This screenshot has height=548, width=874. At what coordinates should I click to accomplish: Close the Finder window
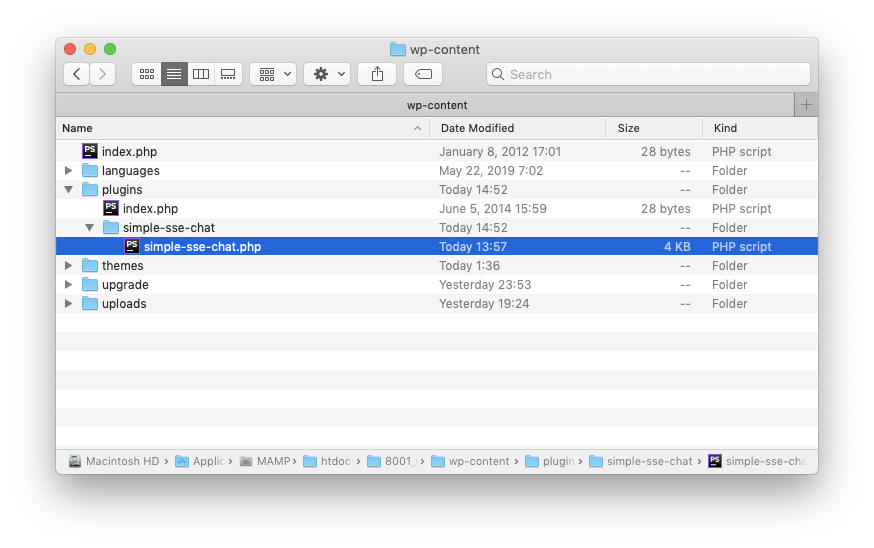[70, 49]
